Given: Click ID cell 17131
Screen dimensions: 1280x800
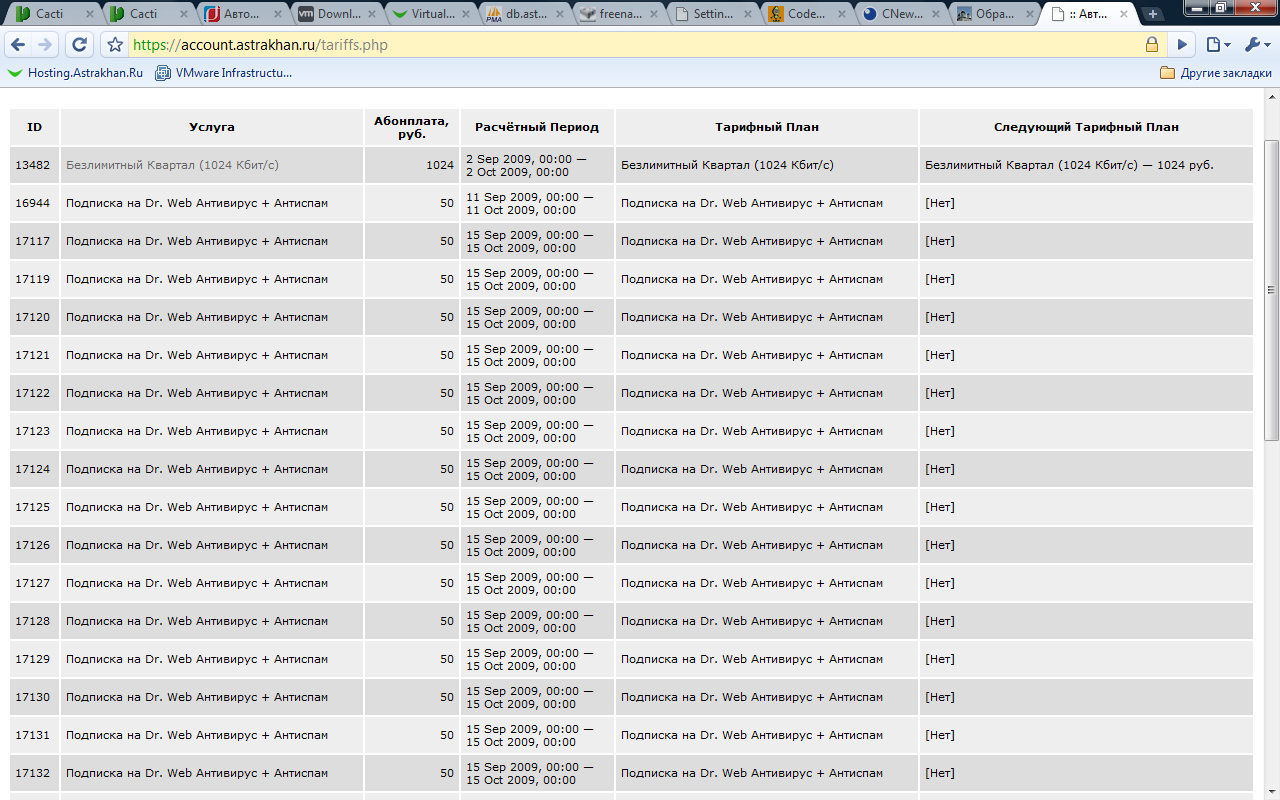Looking at the screenshot, I should 35,735.
